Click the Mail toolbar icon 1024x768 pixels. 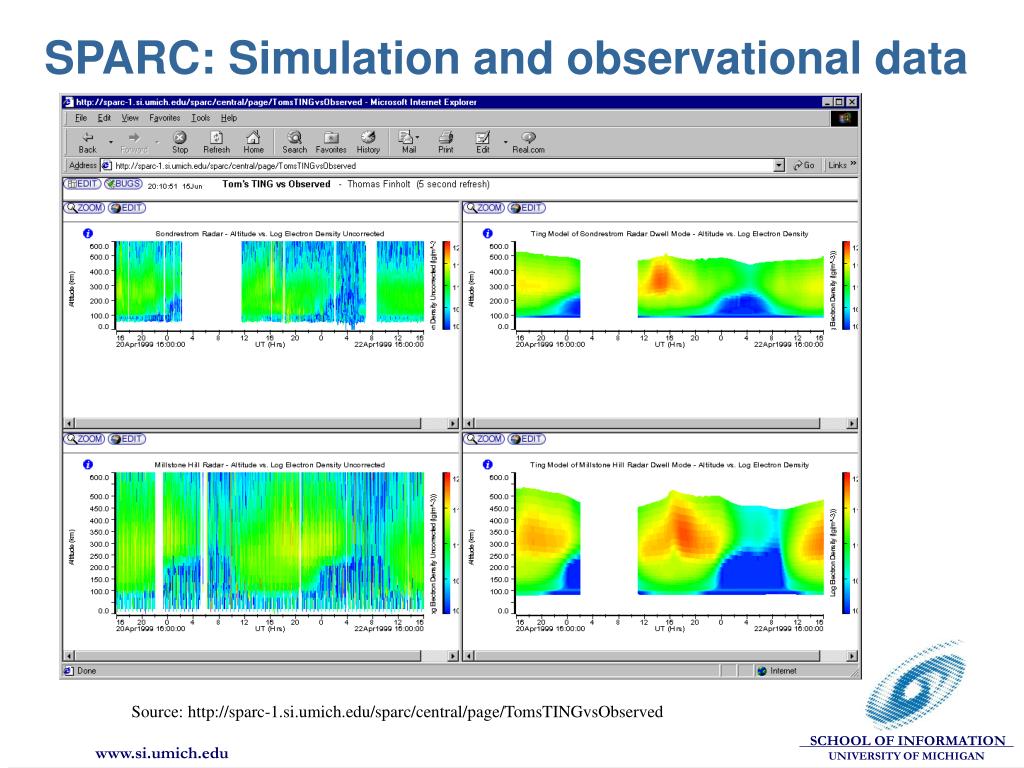(408, 142)
